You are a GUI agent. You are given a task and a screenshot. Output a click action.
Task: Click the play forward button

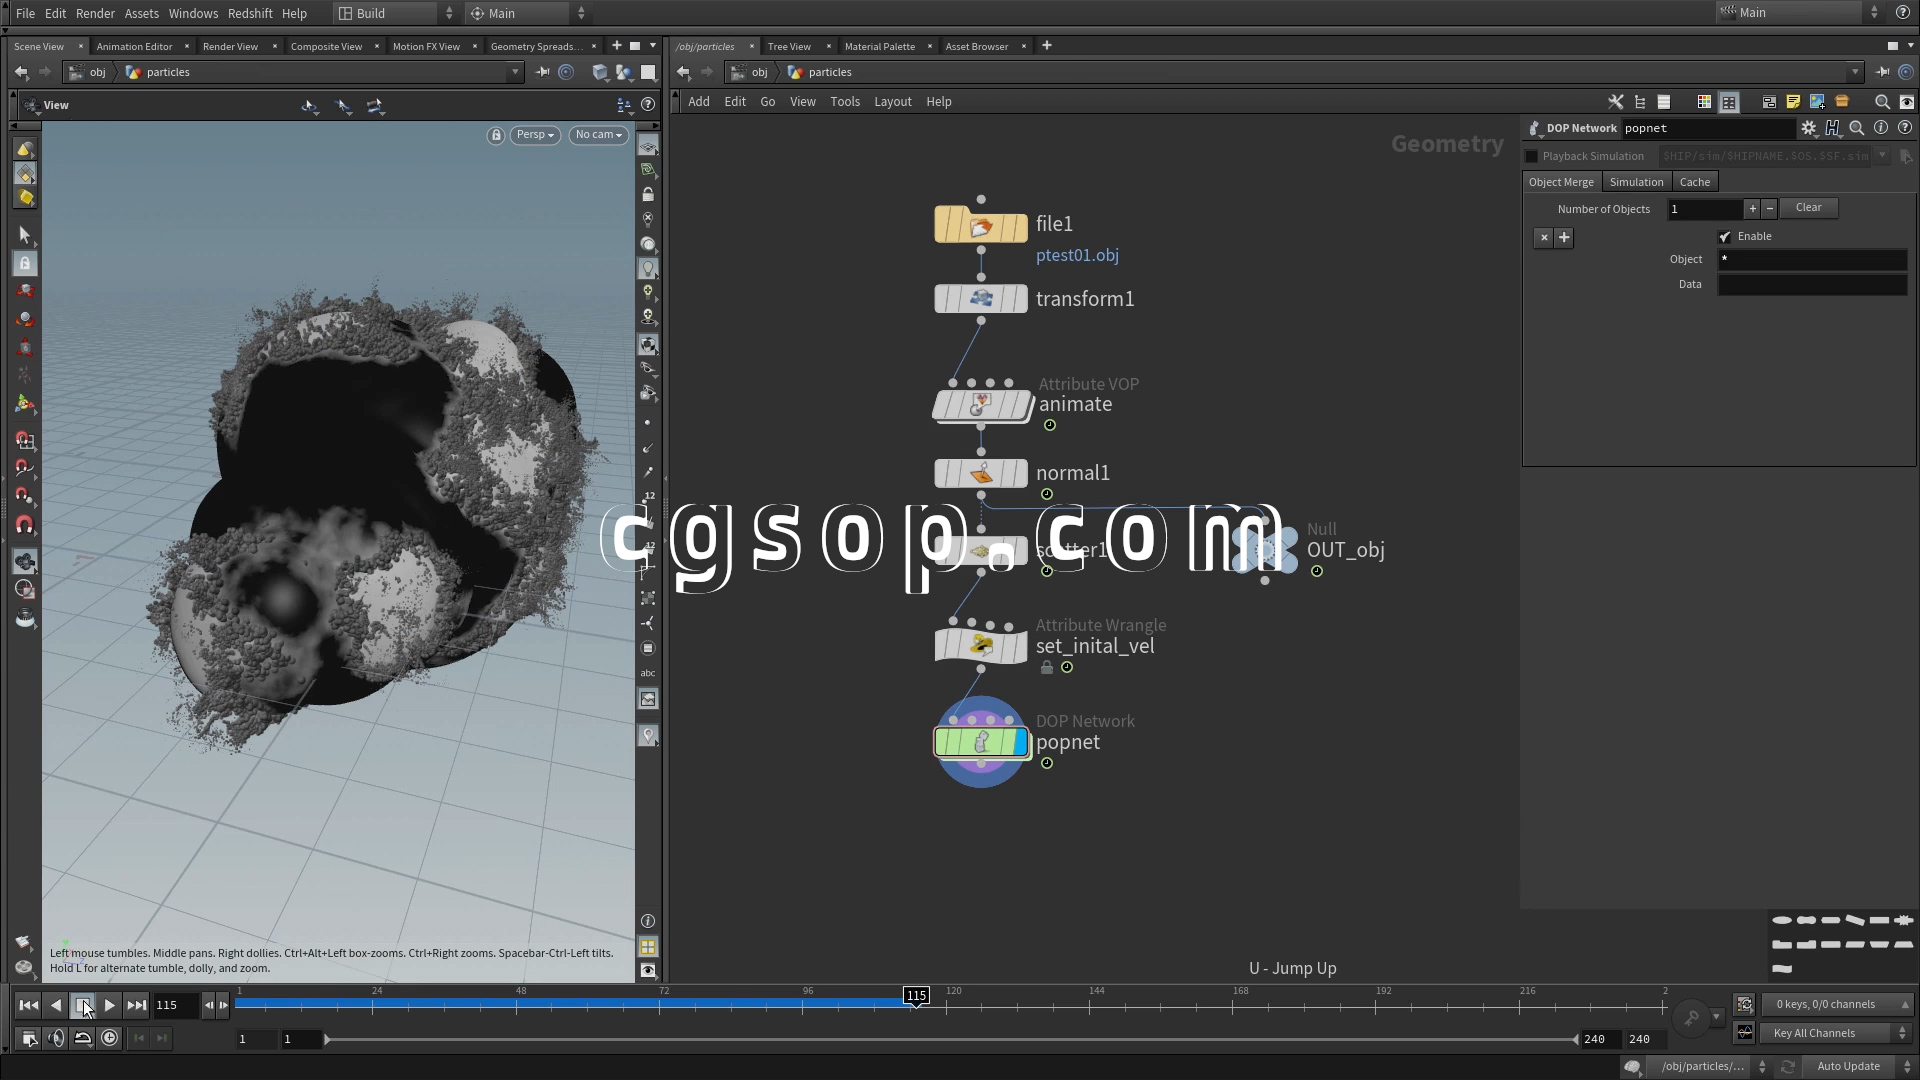click(x=110, y=1005)
